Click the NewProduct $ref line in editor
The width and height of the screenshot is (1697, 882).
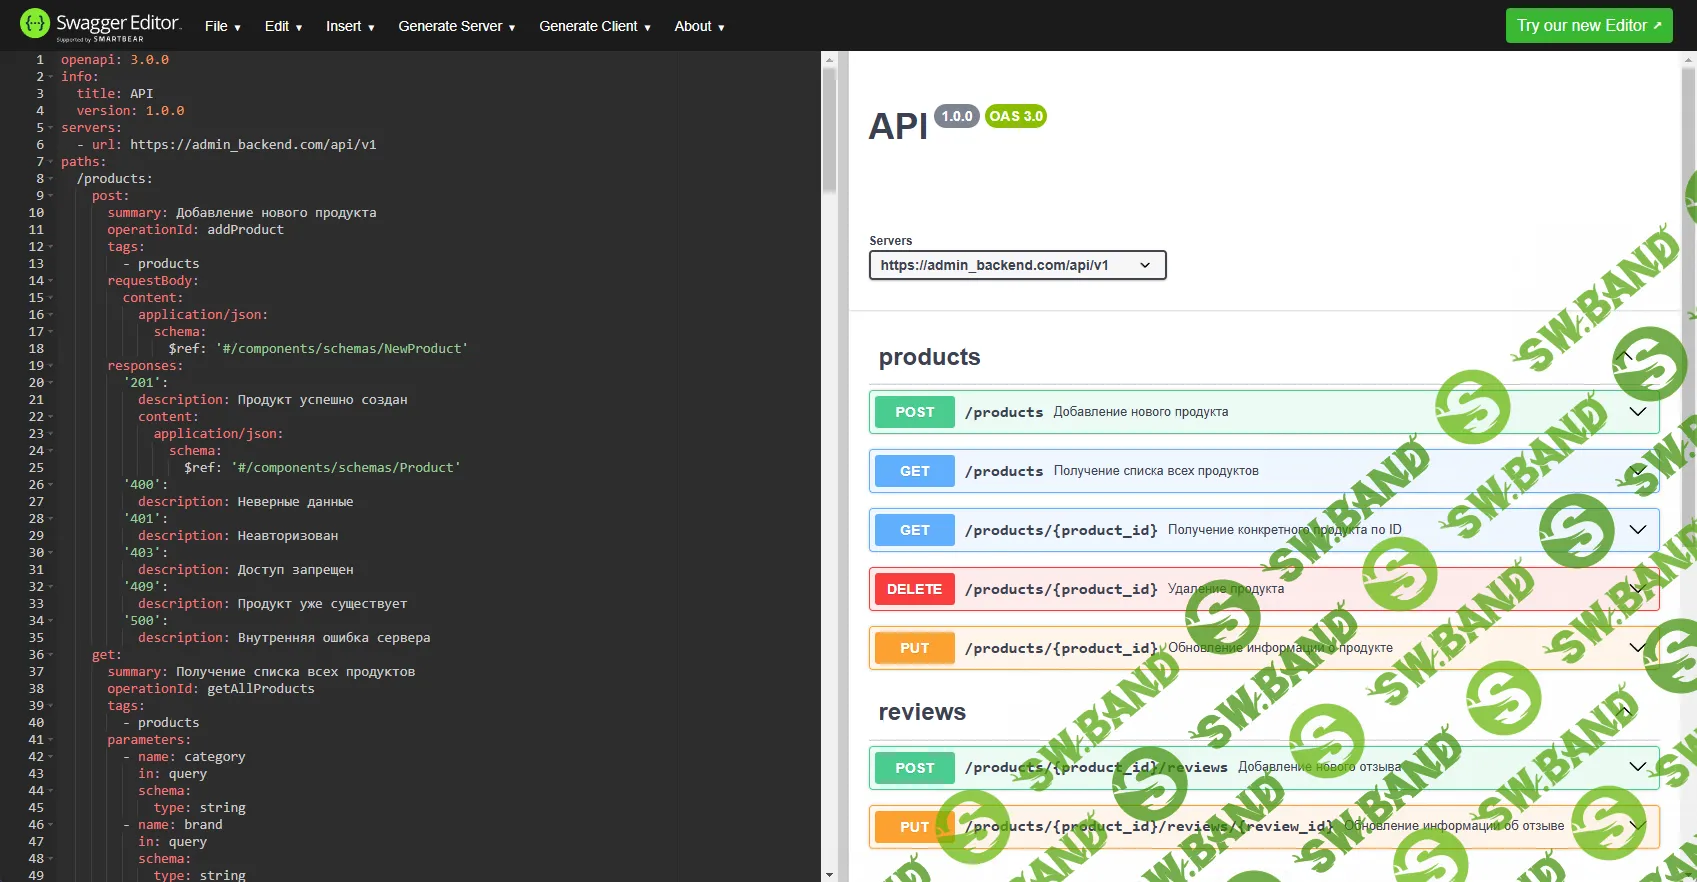(318, 349)
